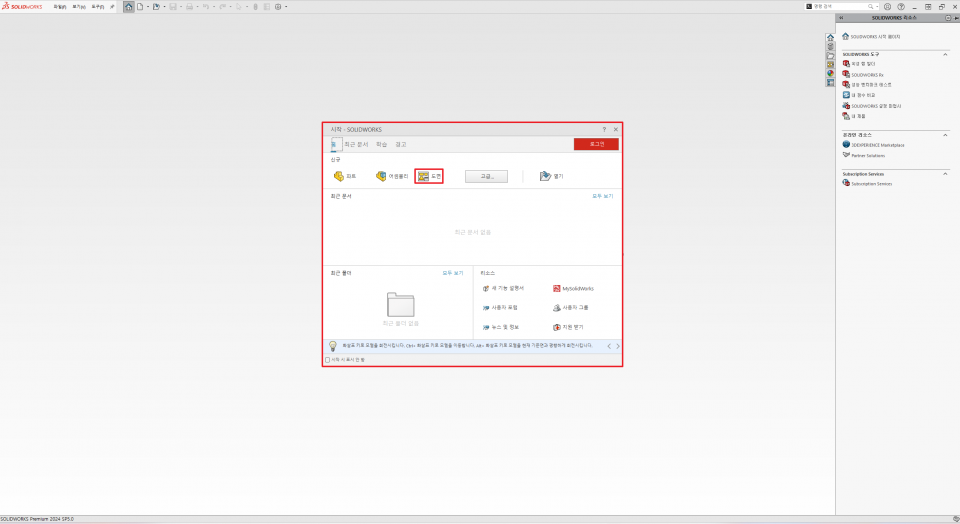Click the New document toolbar icon
This screenshot has width=960, height=524.
pyautogui.click(x=140, y=7)
